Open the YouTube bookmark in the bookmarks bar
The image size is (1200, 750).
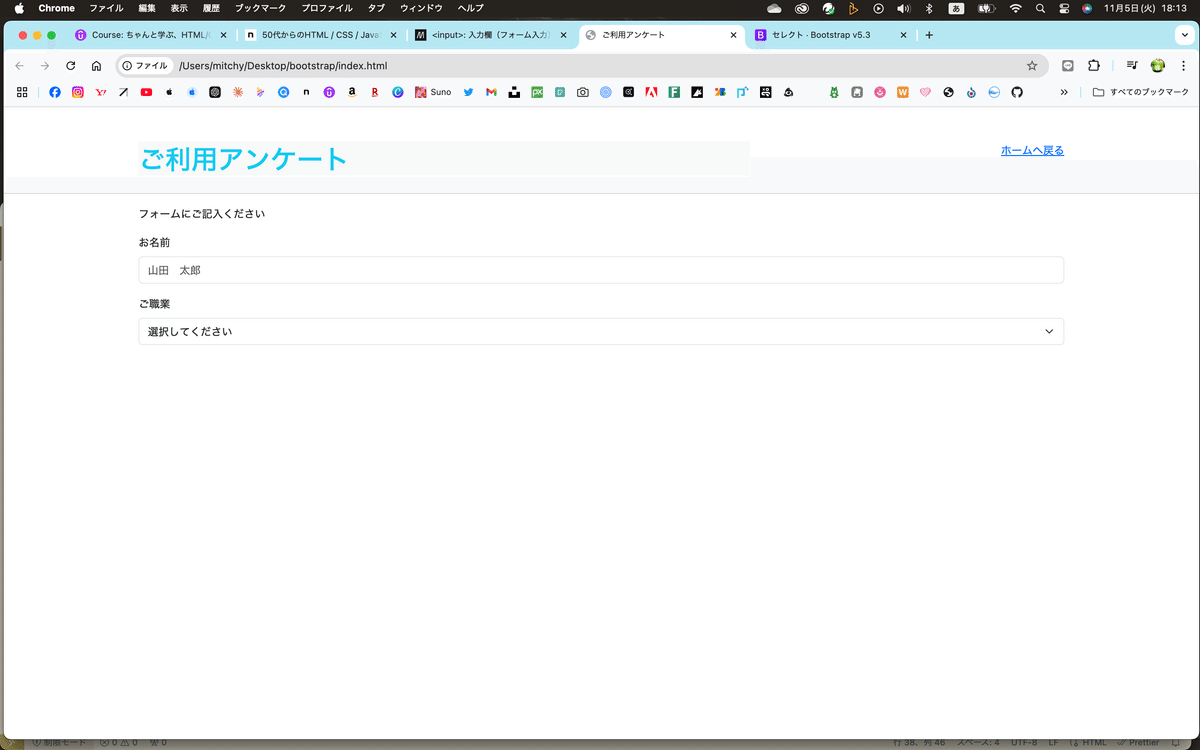pyautogui.click(x=145, y=91)
